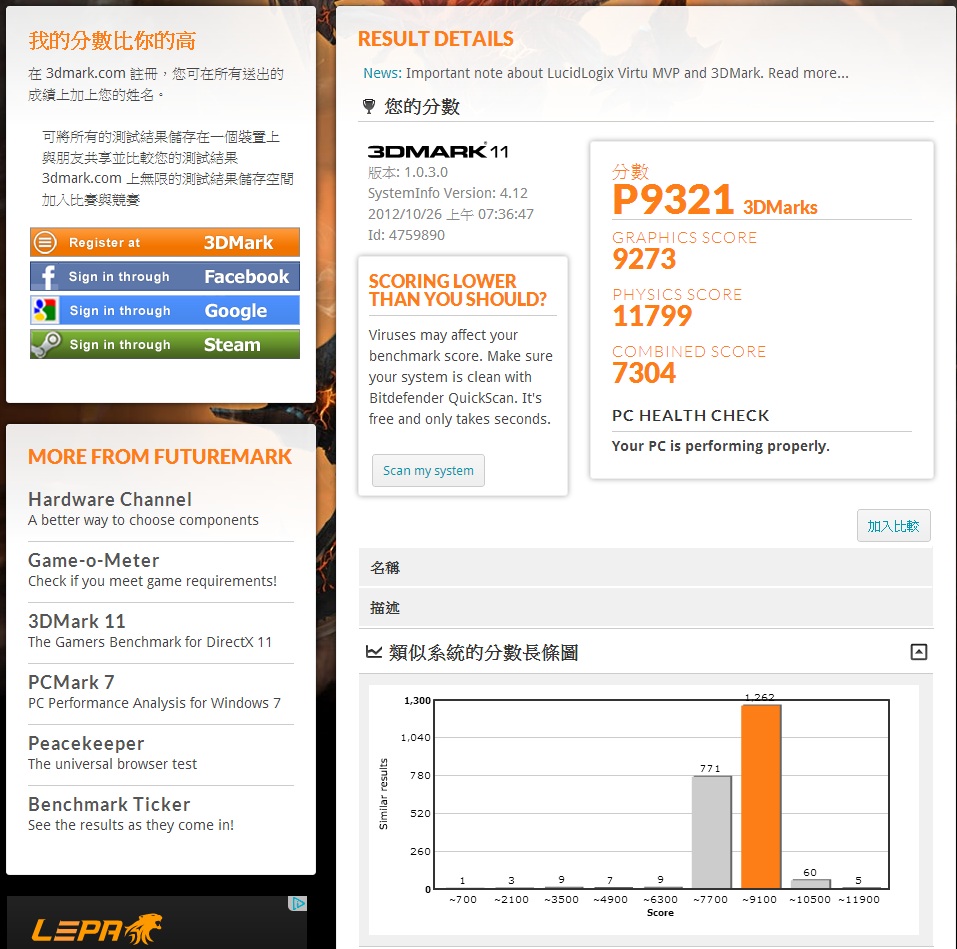
Task: Click the Facebook logo icon
Action: pos(46,276)
